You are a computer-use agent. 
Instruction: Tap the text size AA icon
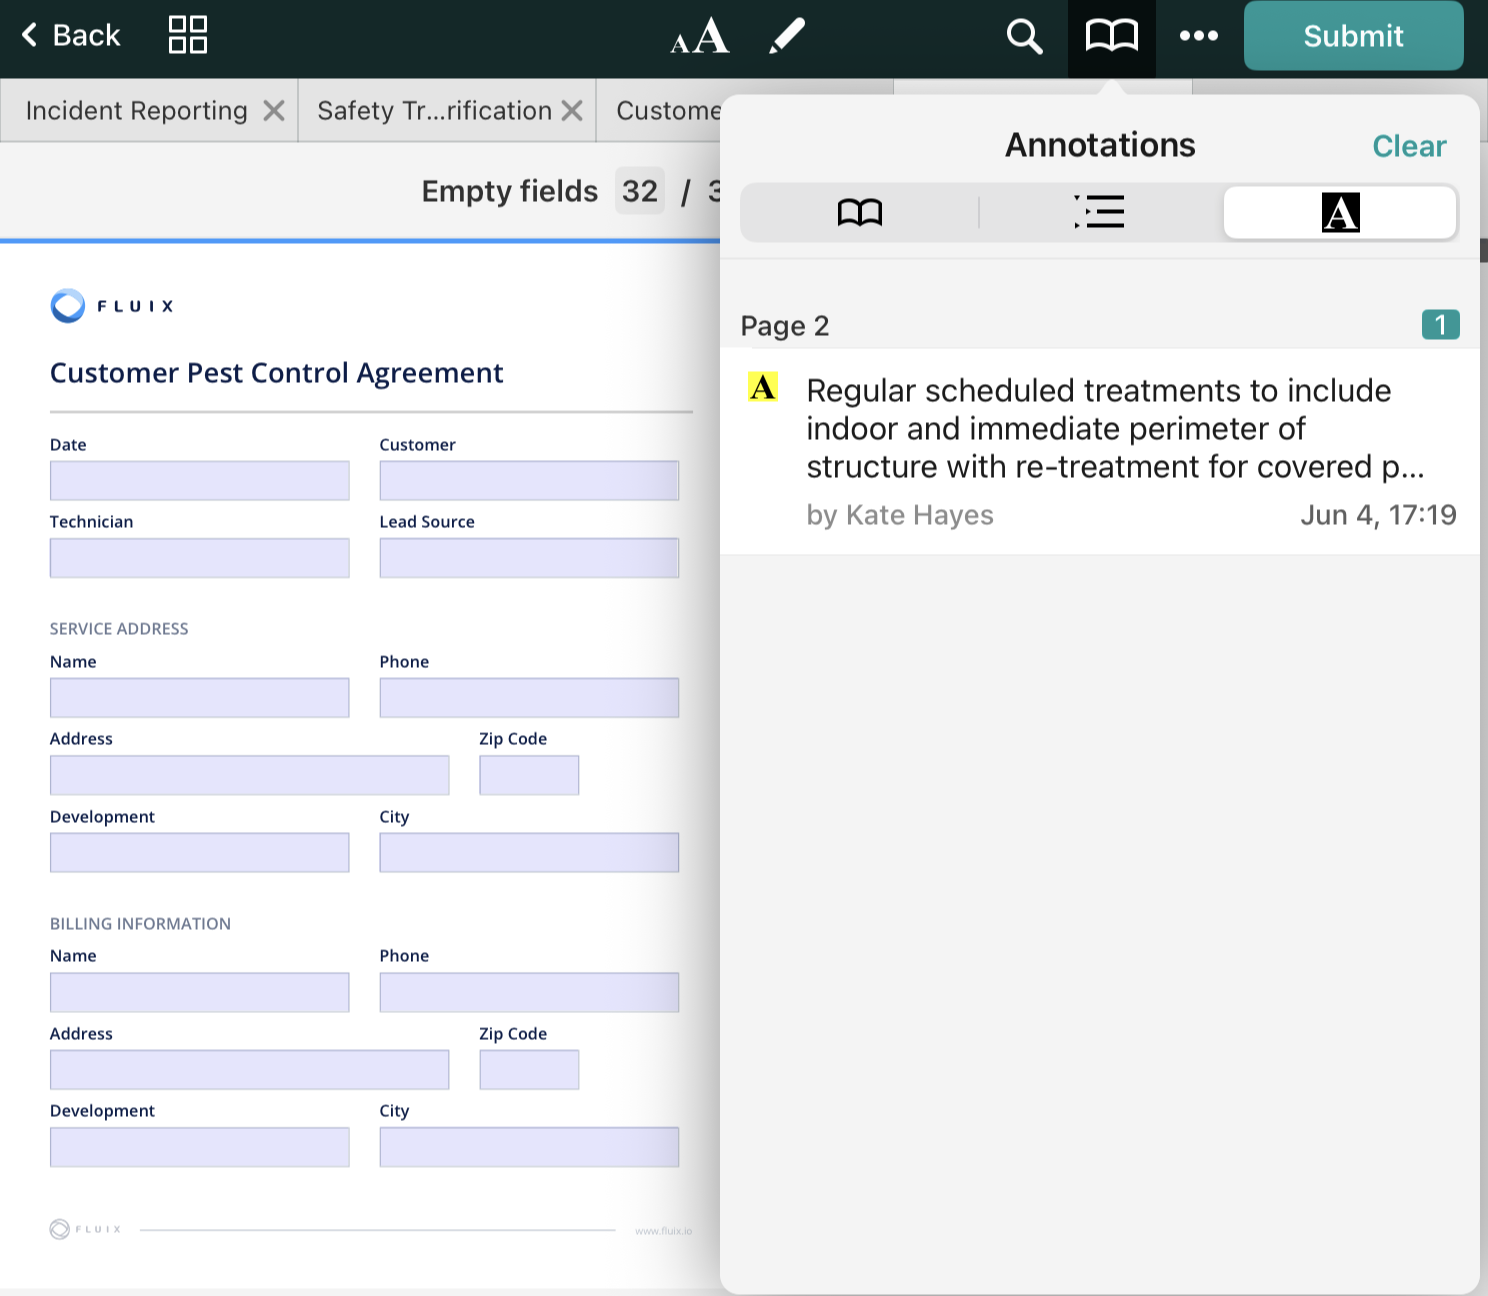[x=699, y=37]
